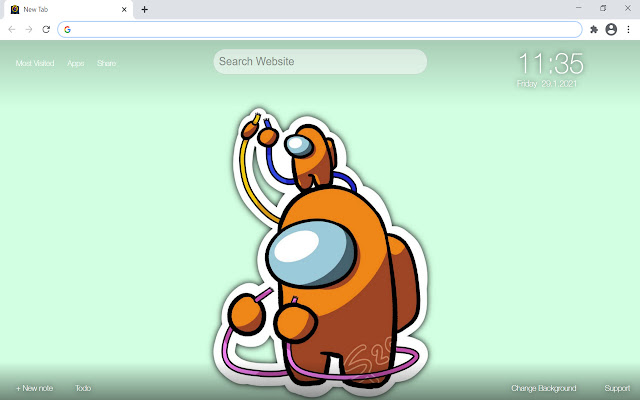Open the Todo list
640x400 pixels.
pos(83,388)
